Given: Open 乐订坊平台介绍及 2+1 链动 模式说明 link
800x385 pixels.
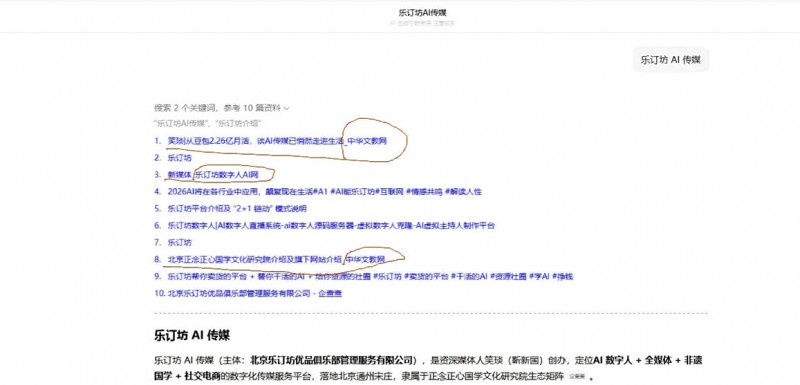Looking at the screenshot, I should [x=237, y=209].
